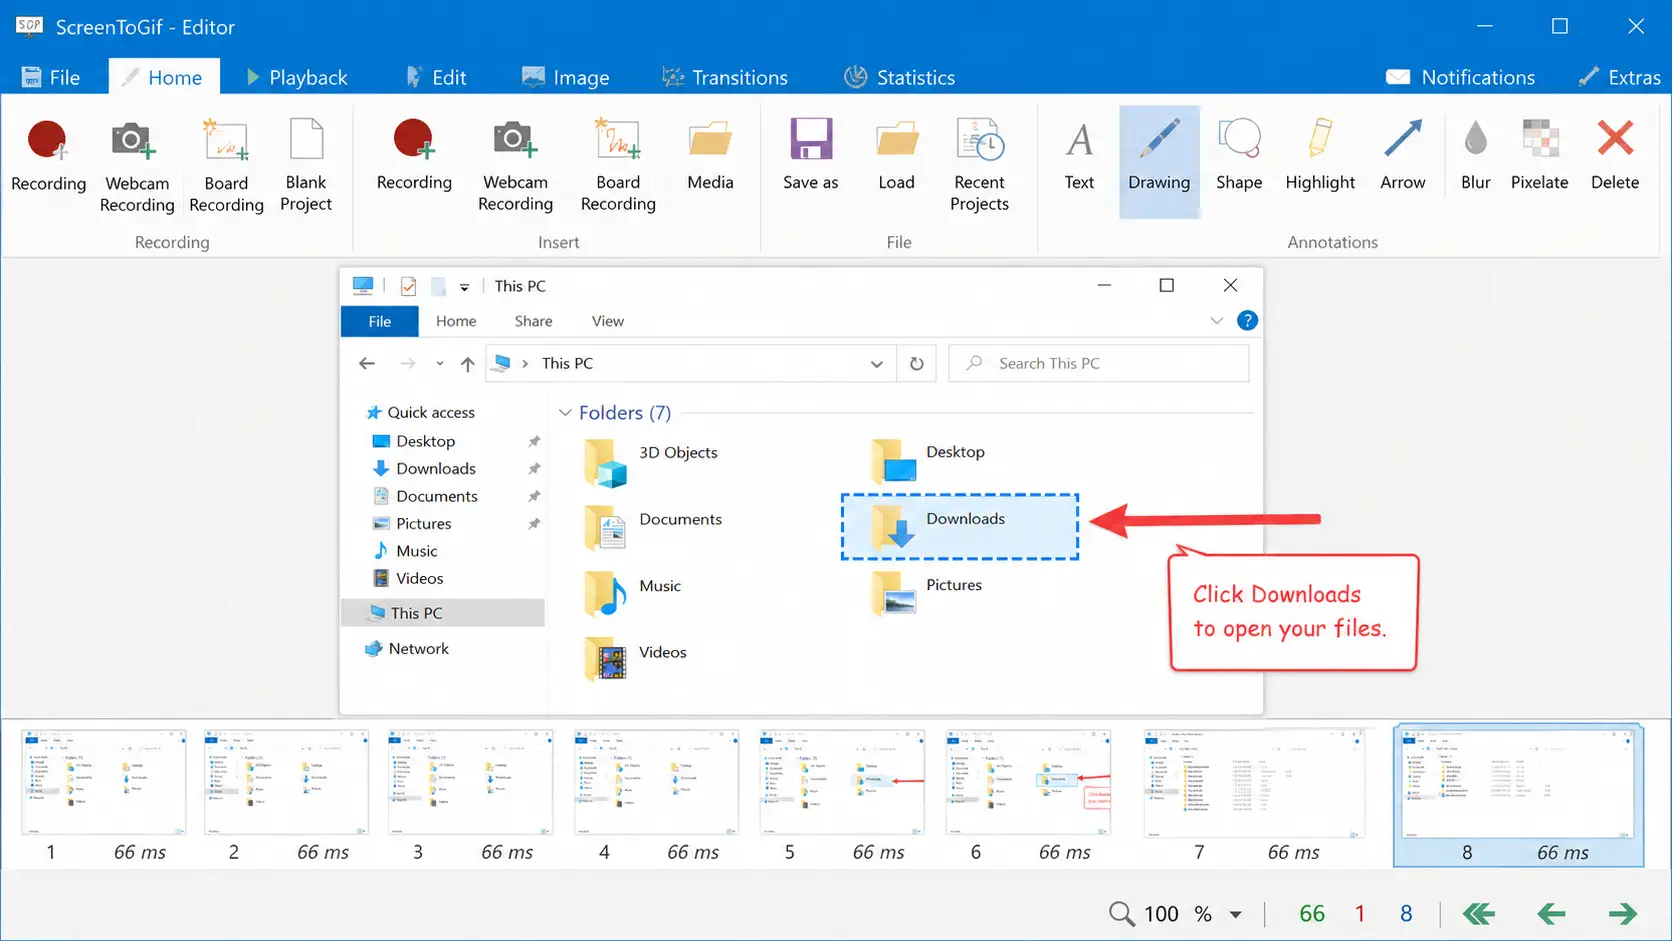Open the Share tab in This PC window
Screen dimensions: 1672x941
tap(533, 321)
